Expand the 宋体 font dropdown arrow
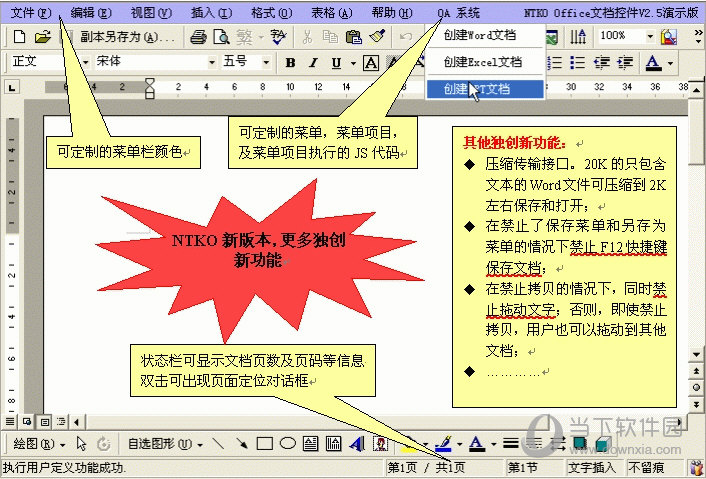 [212, 62]
